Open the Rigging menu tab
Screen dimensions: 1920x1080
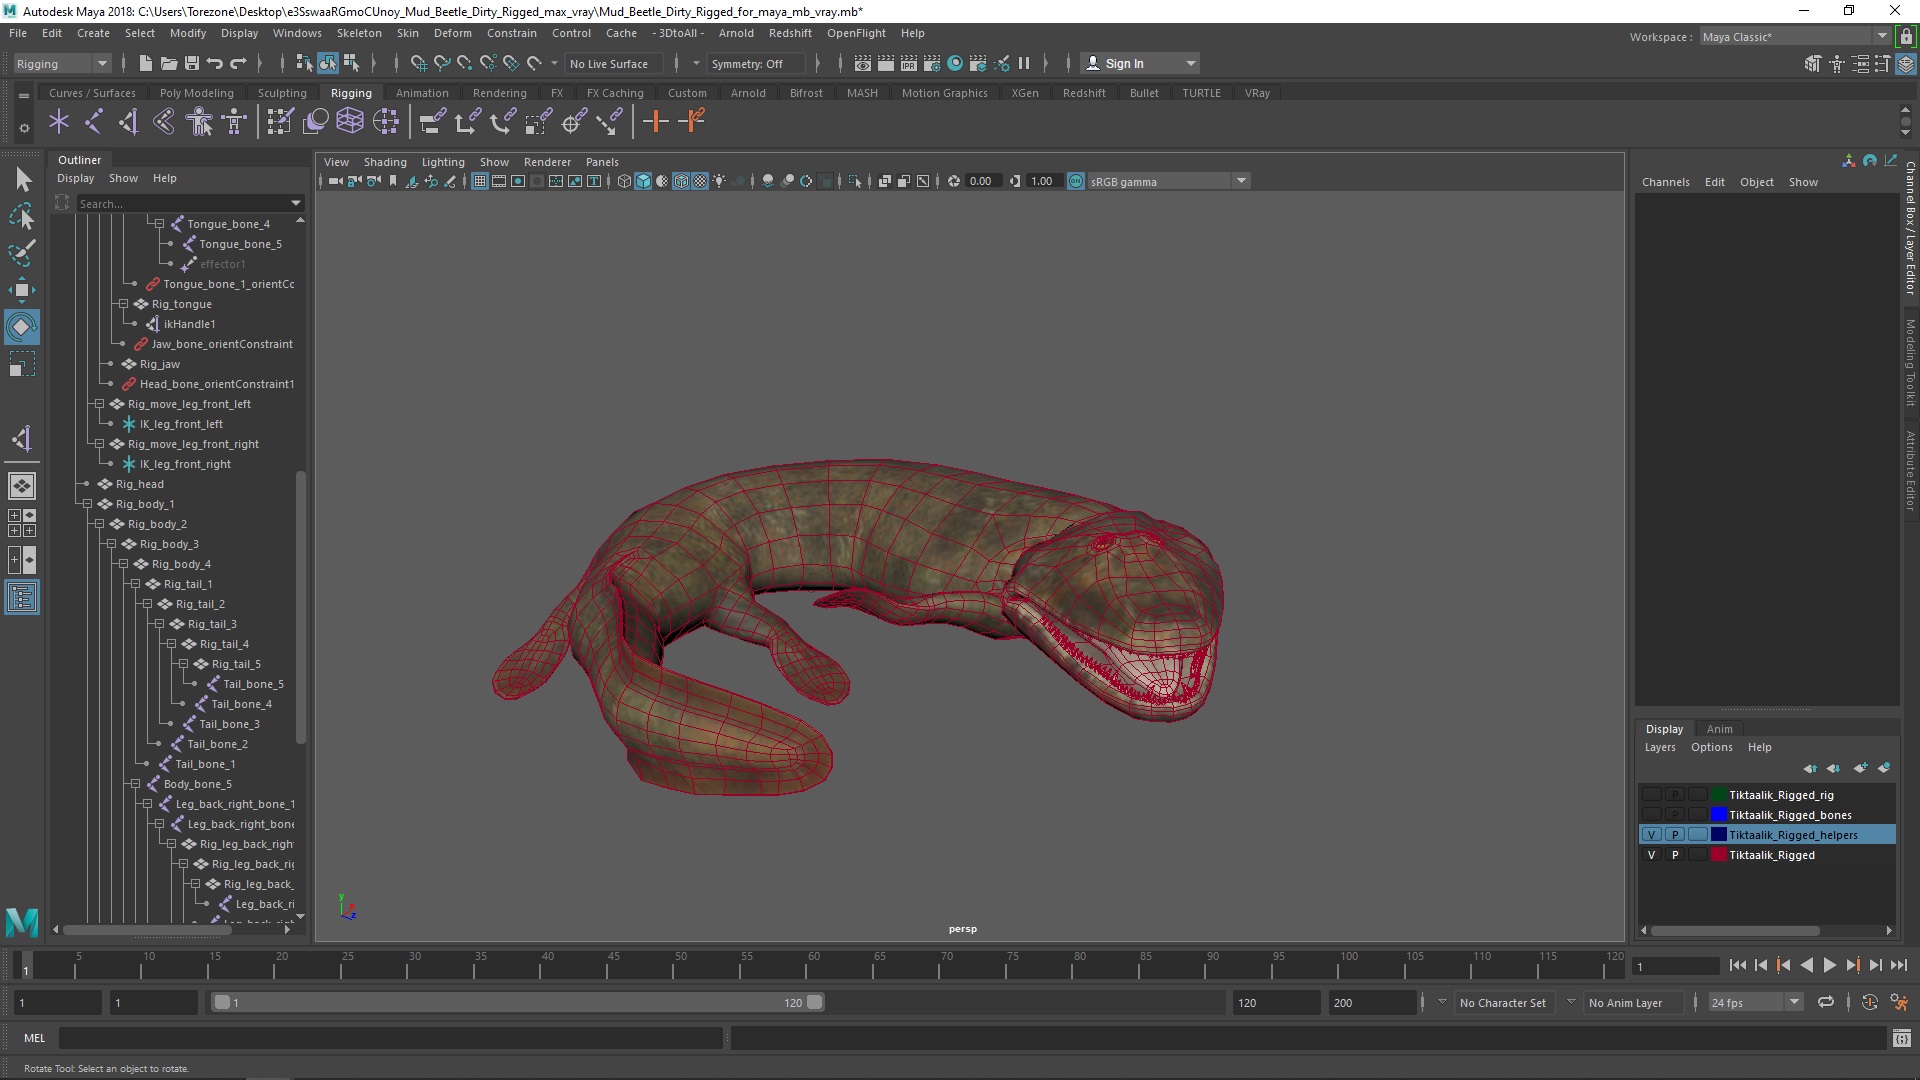349,92
